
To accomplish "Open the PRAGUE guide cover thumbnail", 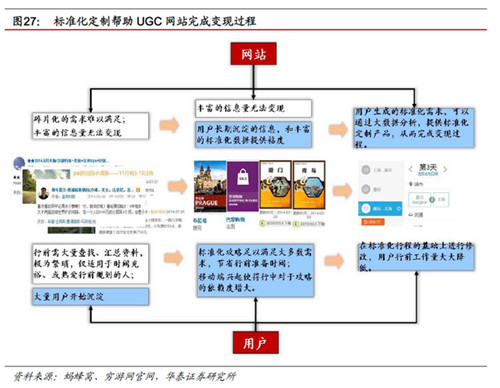I will tap(210, 186).
